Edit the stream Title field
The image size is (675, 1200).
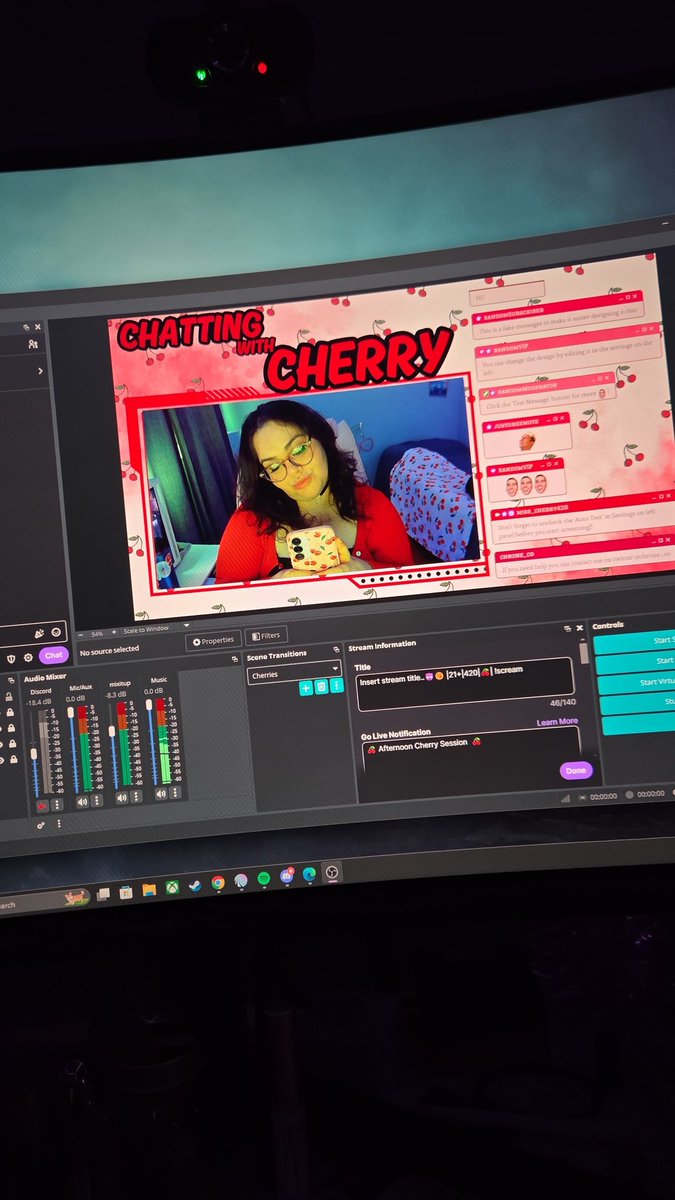464,684
